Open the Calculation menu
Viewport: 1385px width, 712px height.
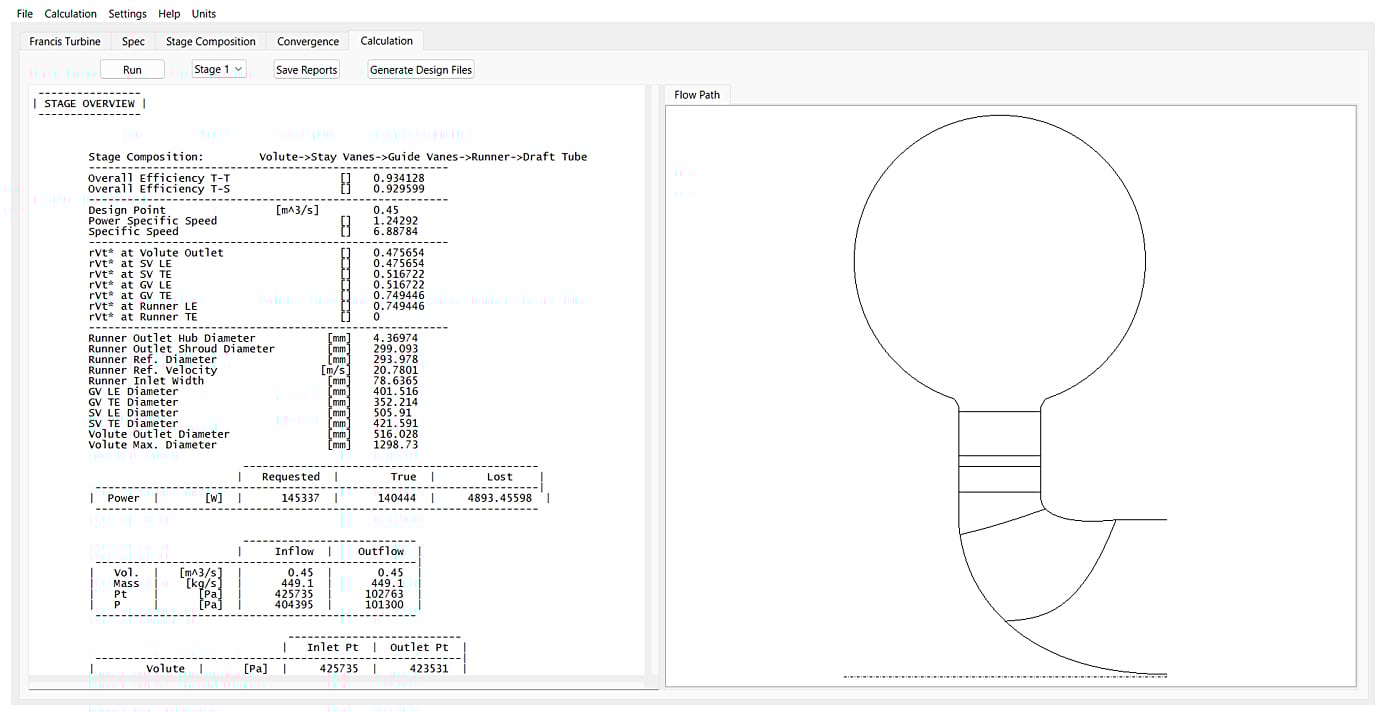[70, 13]
